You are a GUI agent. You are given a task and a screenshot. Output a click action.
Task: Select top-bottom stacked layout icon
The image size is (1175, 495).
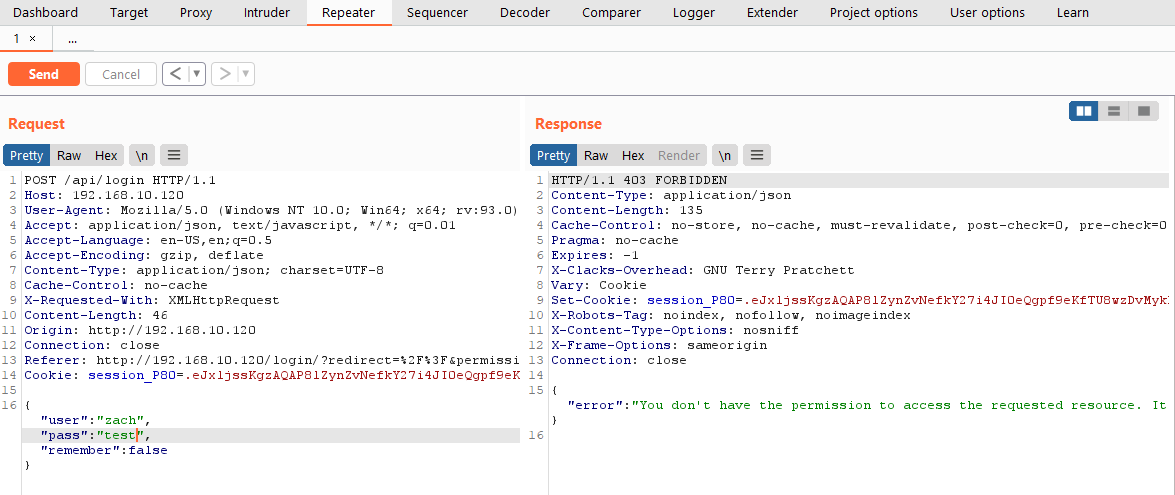pyautogui.click(x=1113, y=111)
